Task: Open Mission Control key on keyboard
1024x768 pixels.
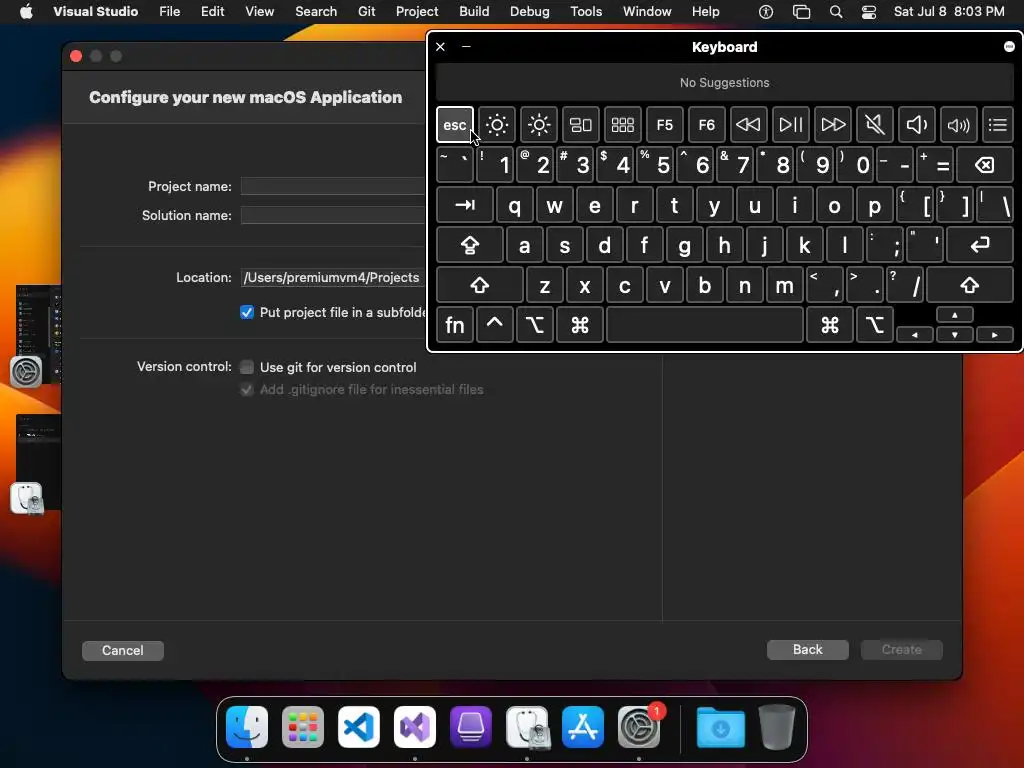Action: click(581, 125)
